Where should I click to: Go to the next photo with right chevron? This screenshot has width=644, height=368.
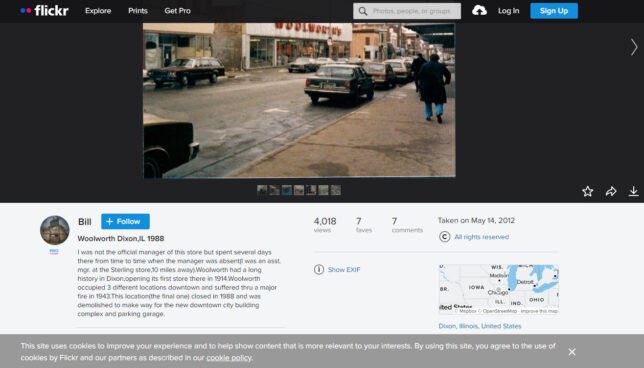(x=634, y=47)
